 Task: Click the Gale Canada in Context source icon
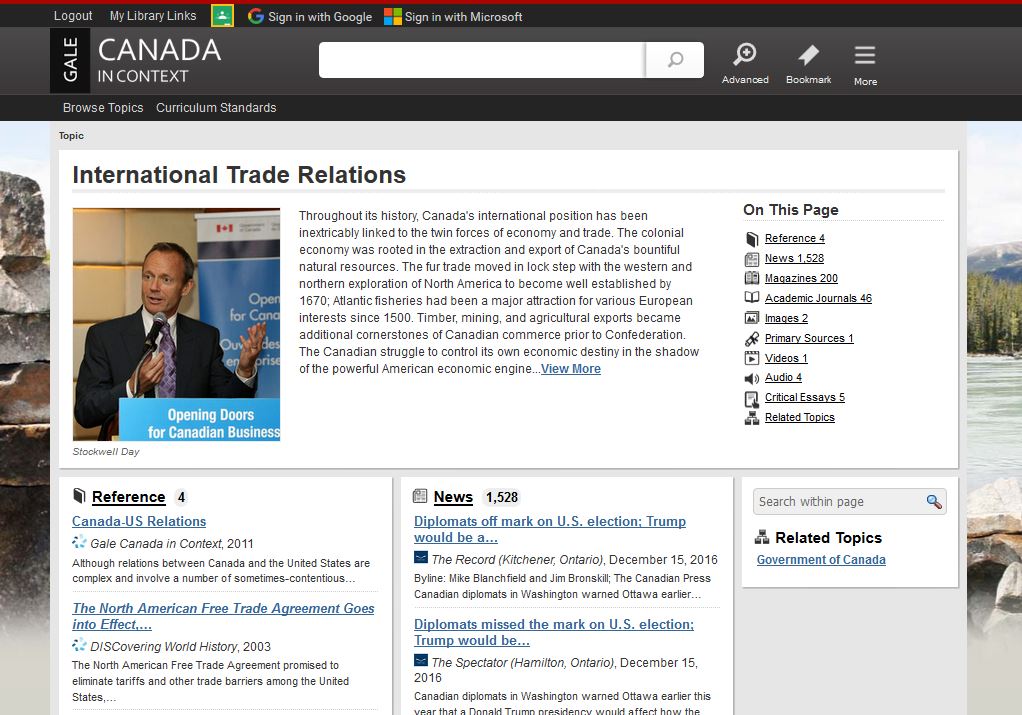pyautogui.click(x=80, y=542)
